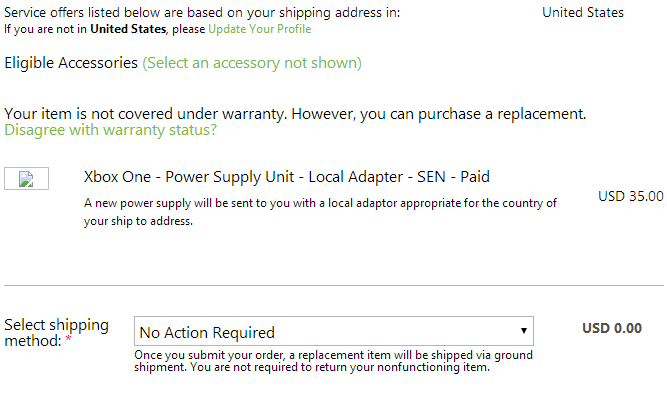
Task: Open 'Select an accessory not shown' link
Action: pyautogui.click(x=252, y=63)
